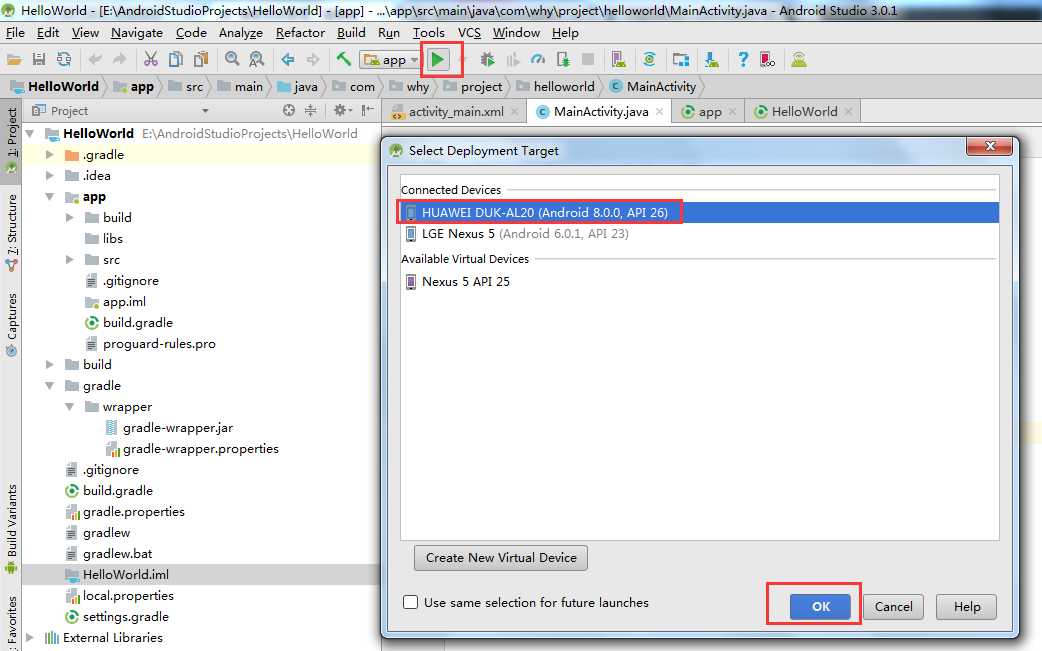Hide the Project panel with hide icon
1042x651 pixels.
(367, 111)
